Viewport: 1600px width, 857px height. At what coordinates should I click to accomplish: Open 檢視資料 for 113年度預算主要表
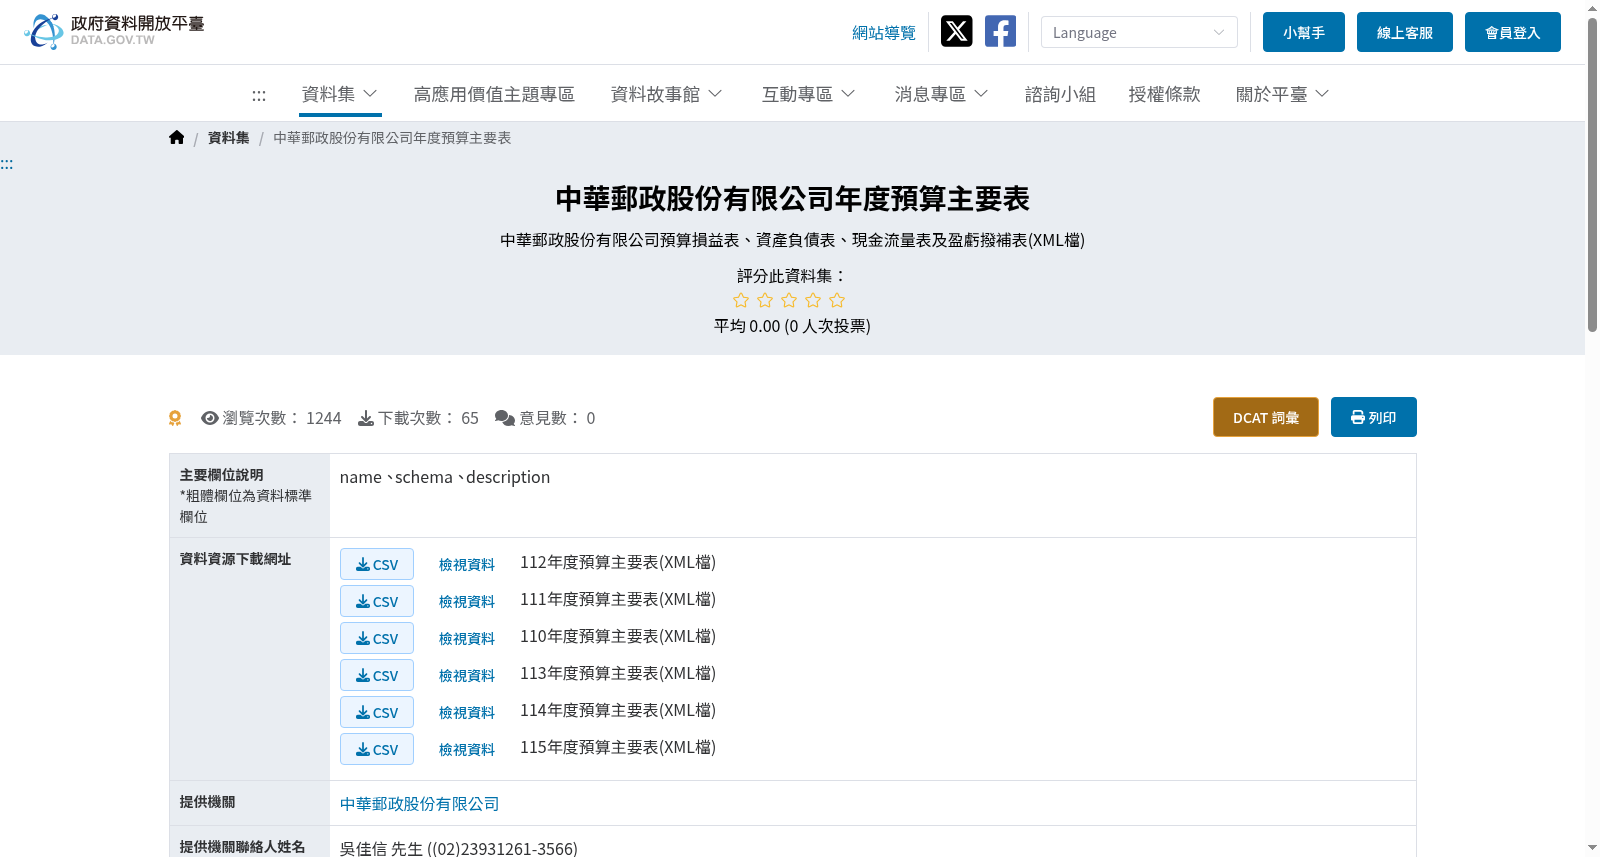(x=467, y=676)
